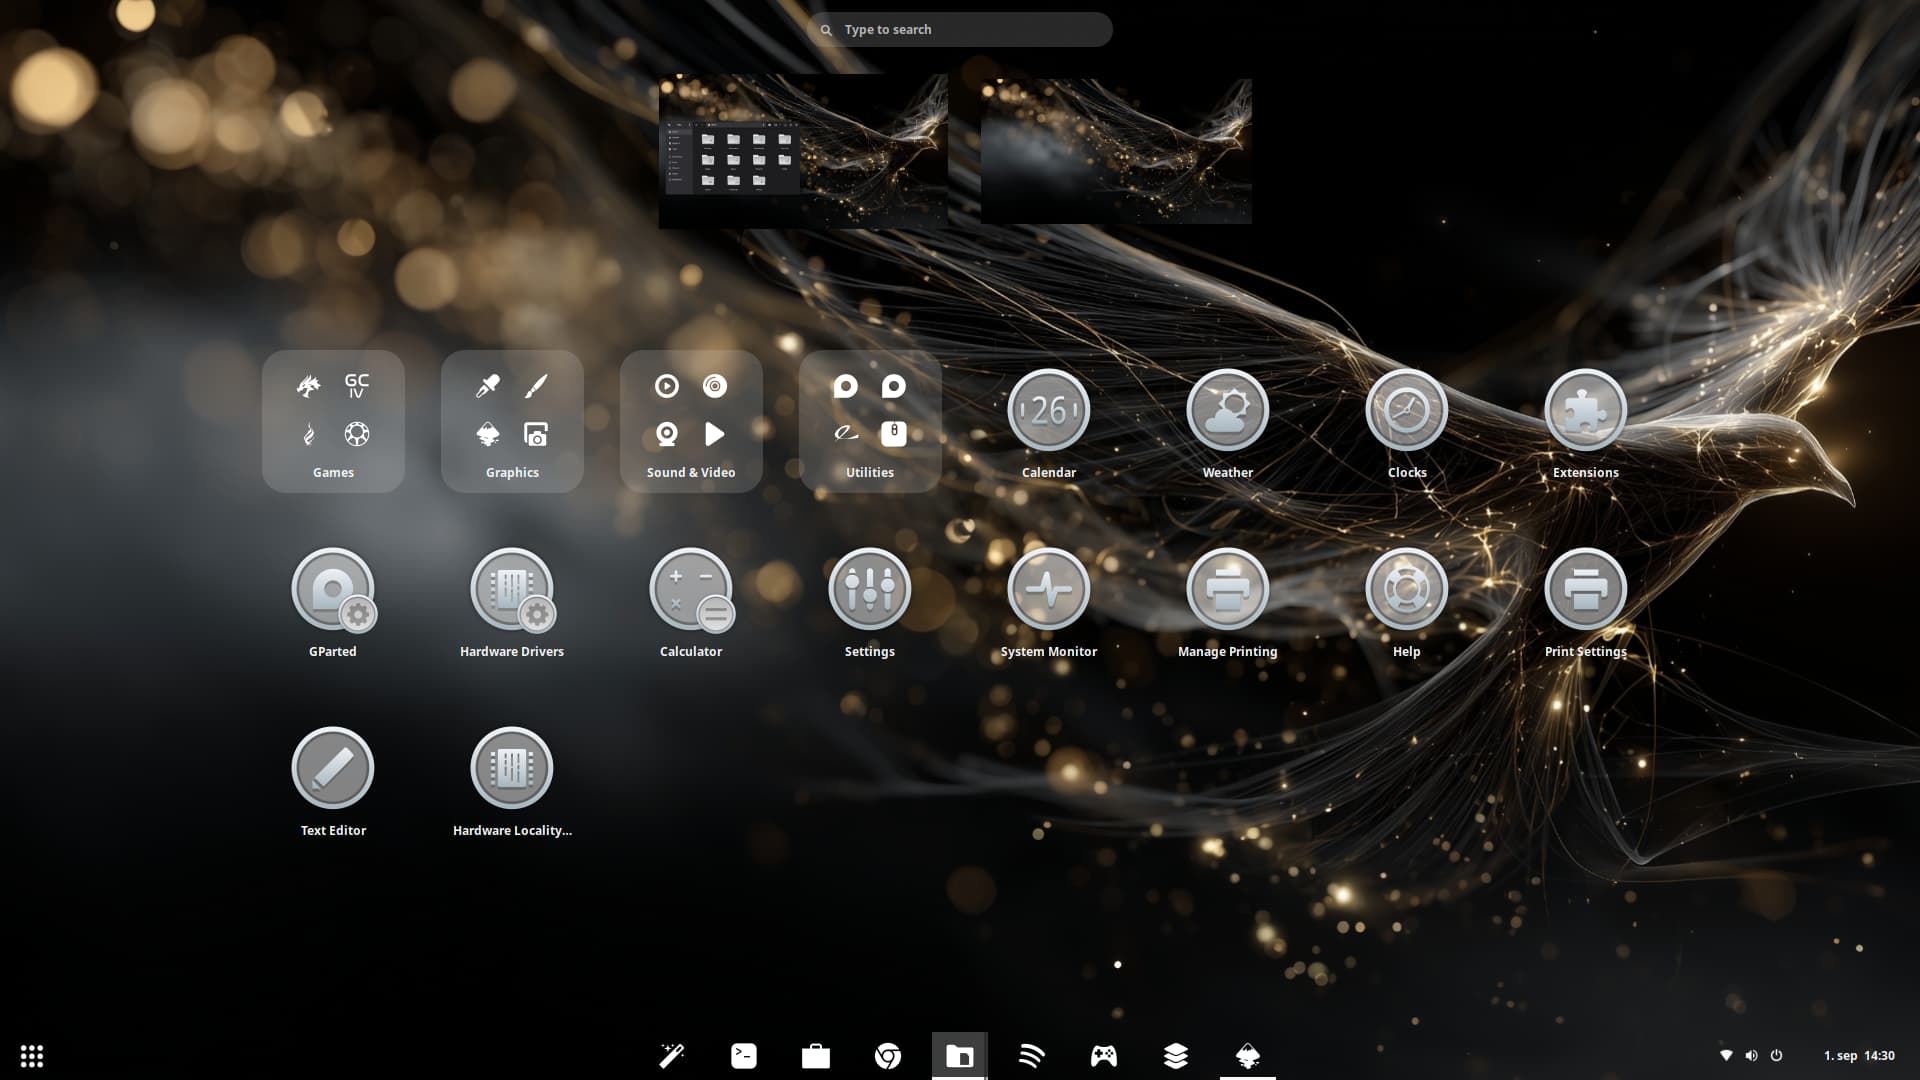
Task: Open the Clocks app
Action: point(1406,411)
